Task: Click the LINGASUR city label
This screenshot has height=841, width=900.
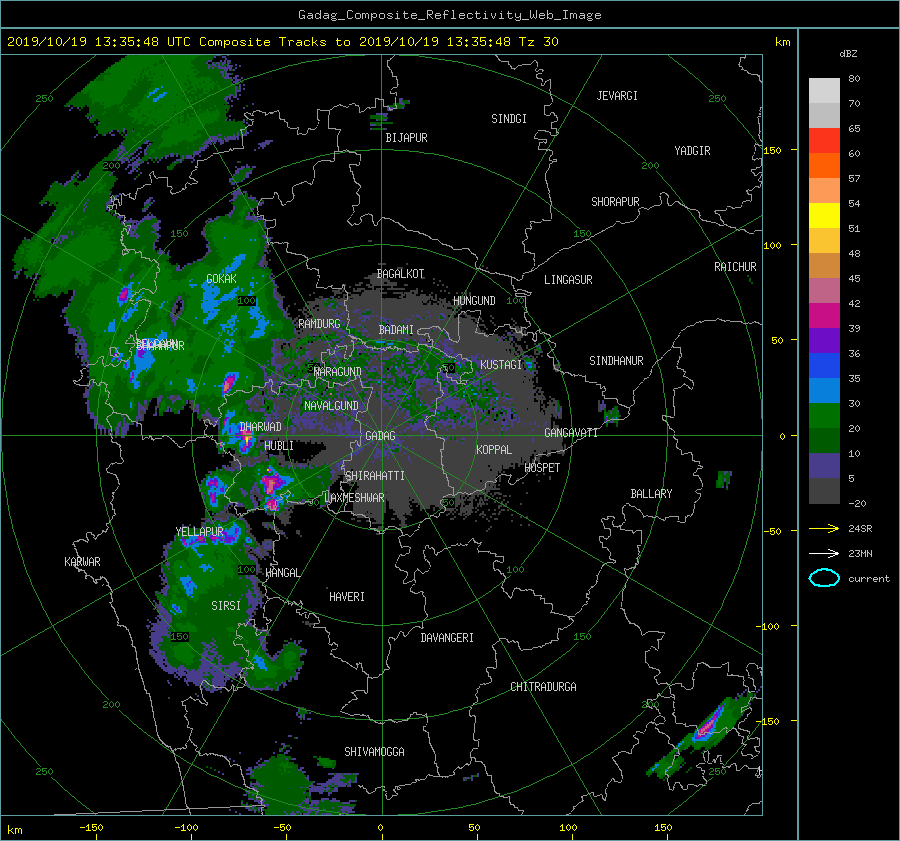Action: tap(568, 280)
